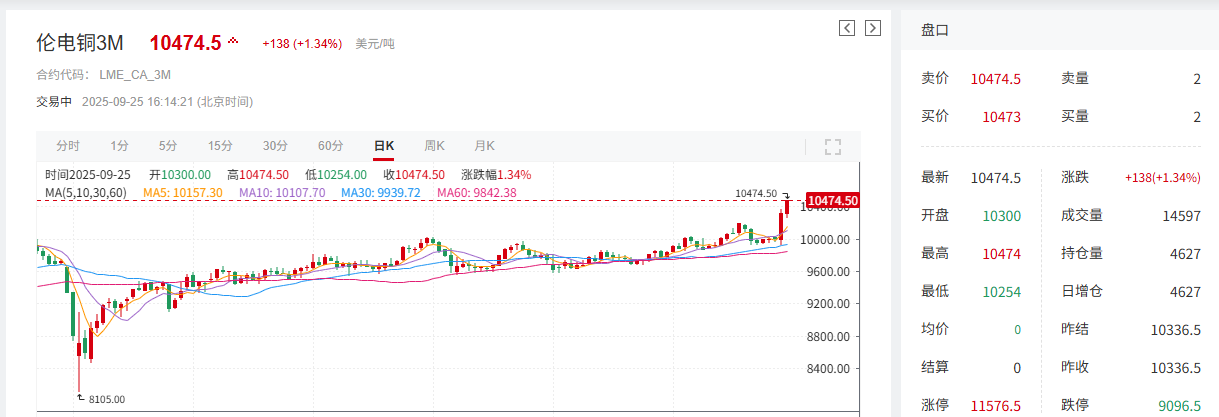
Task: Click the 盘口 panel header
Action: click(935, 31)
